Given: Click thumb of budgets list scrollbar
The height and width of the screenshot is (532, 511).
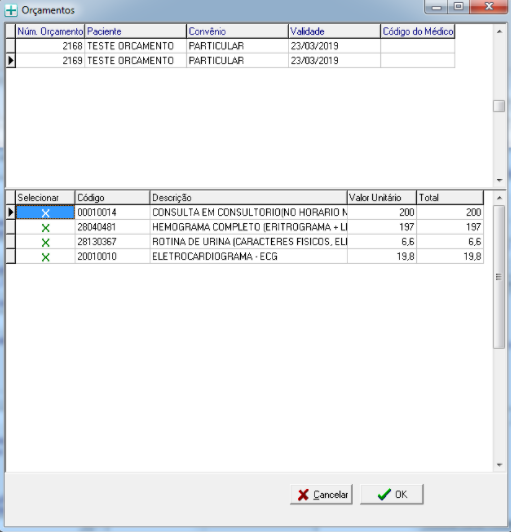Looking at the screenshot, I should click(x=499, y=106).
